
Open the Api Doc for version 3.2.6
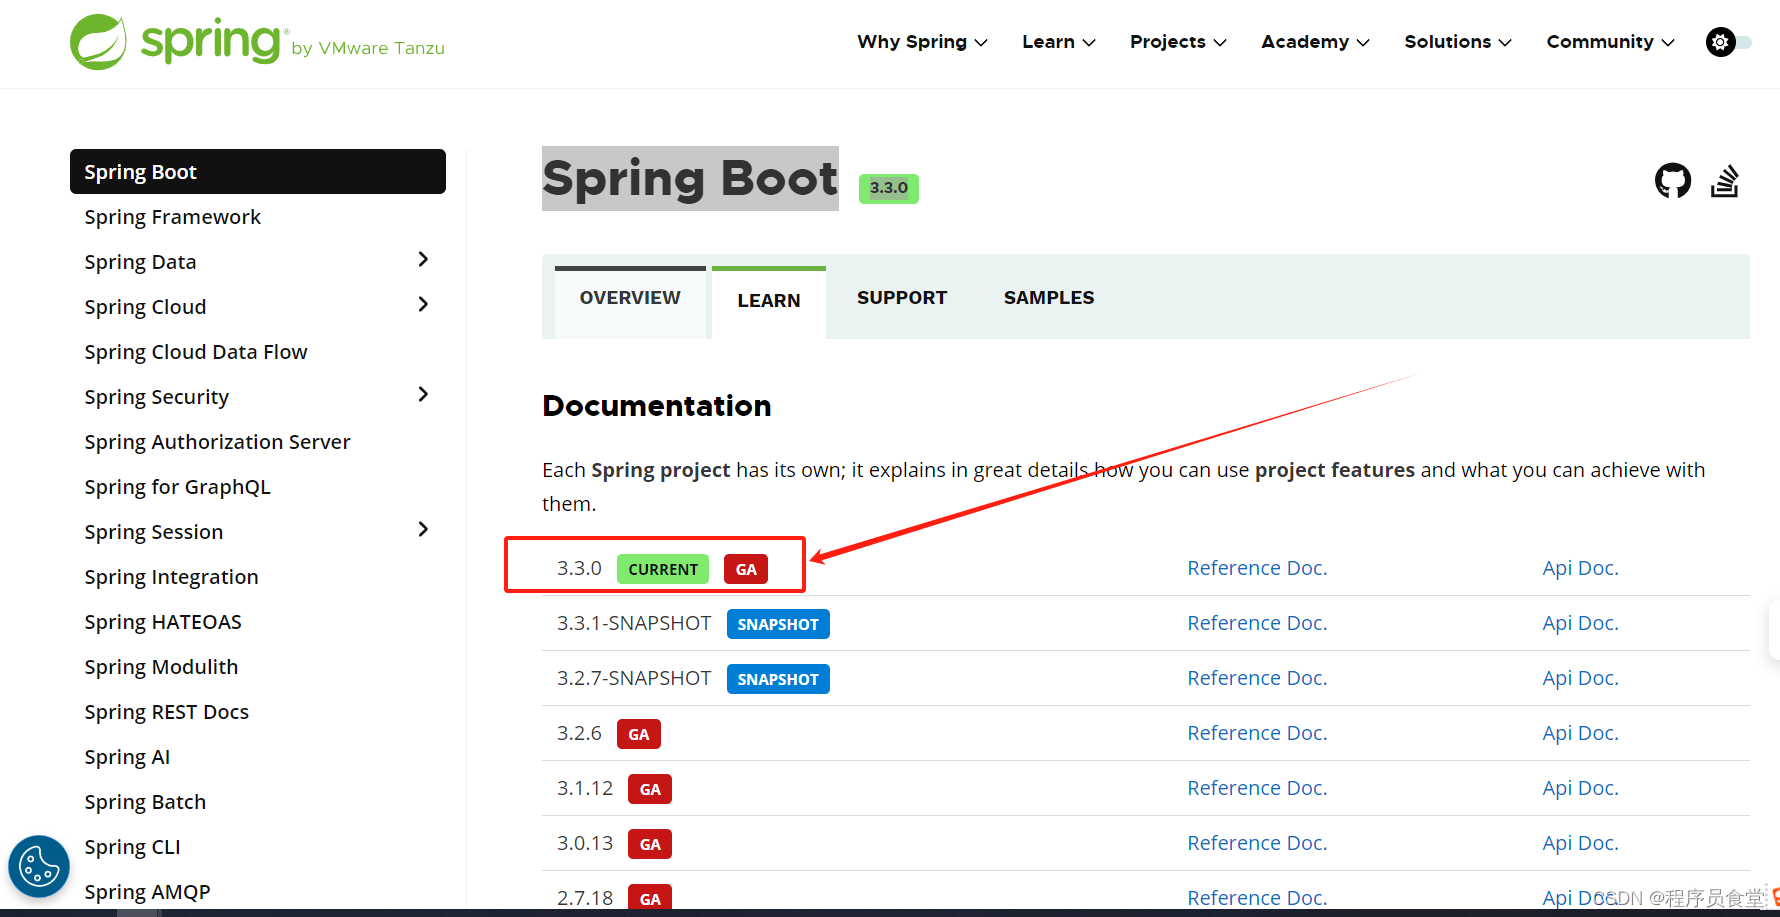1580,733
